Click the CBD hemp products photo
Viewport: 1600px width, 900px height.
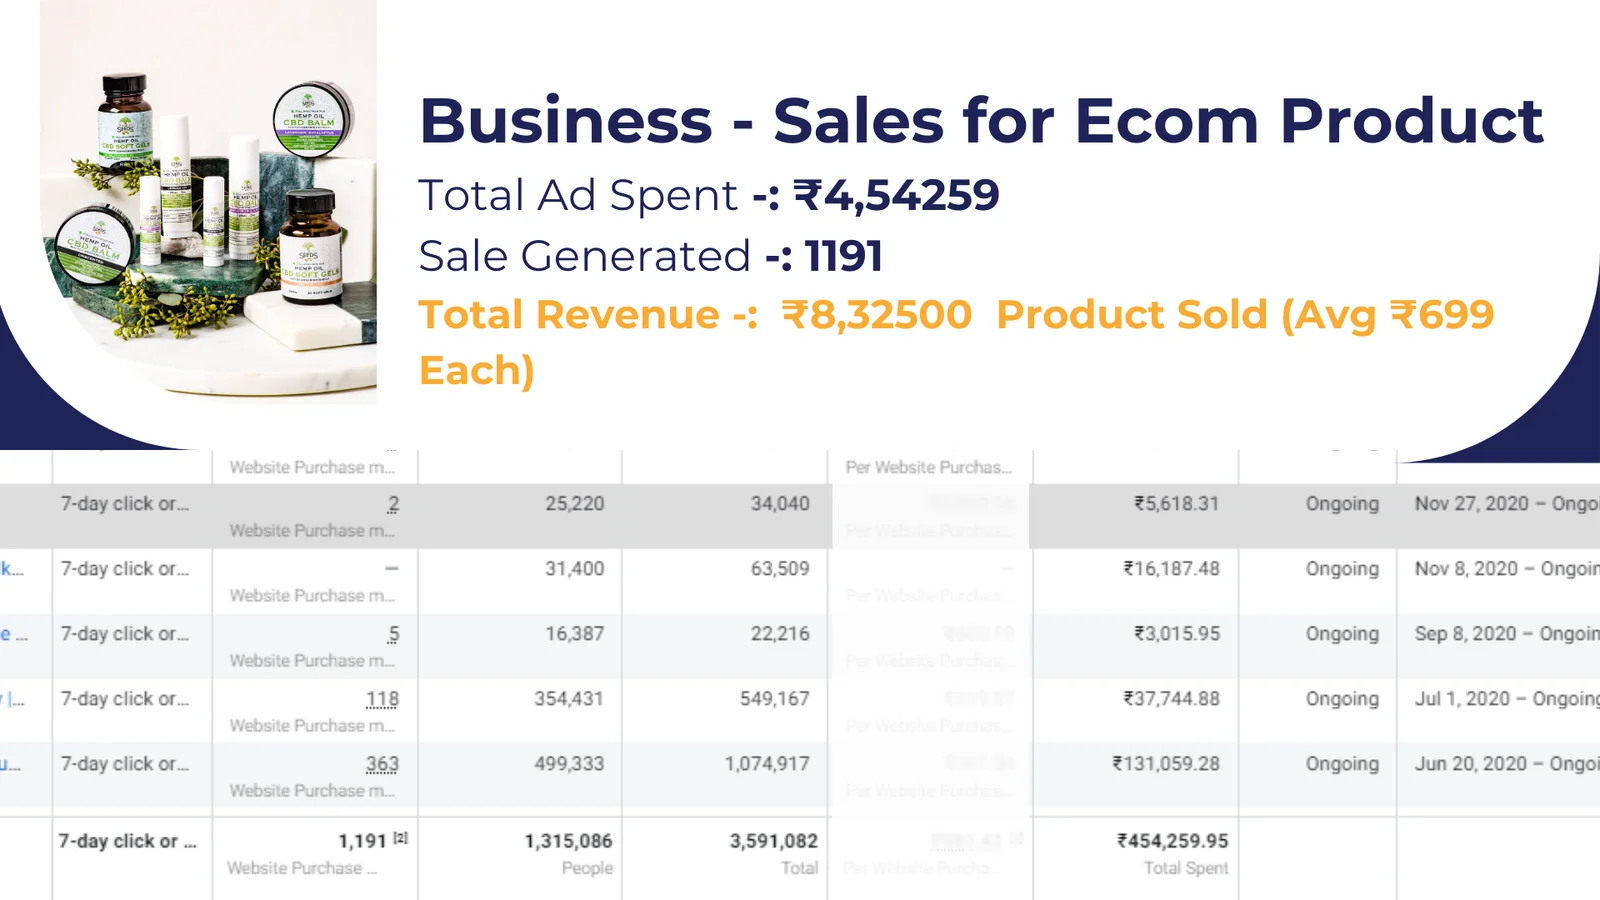[x=208, y=200]
